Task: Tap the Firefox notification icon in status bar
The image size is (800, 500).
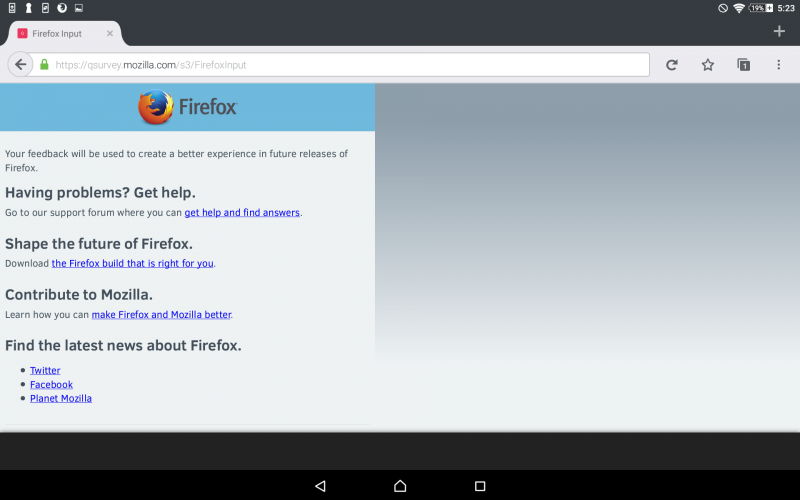Action: coord(62,8)
